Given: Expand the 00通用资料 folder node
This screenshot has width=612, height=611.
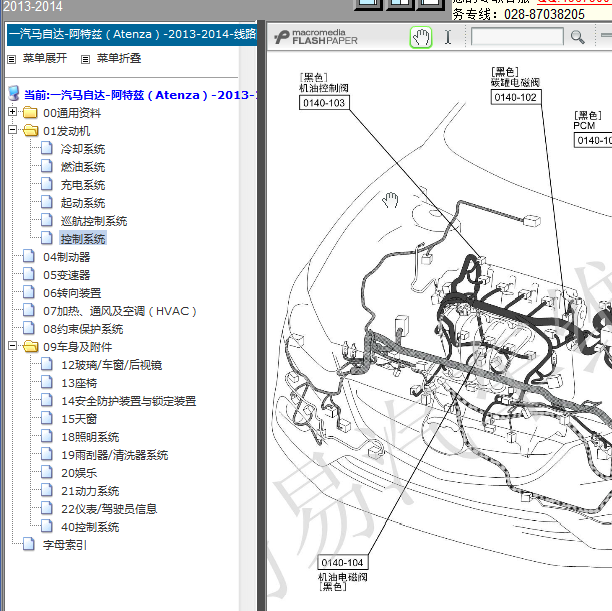Looking at the screenshot, I should (12, 112).
